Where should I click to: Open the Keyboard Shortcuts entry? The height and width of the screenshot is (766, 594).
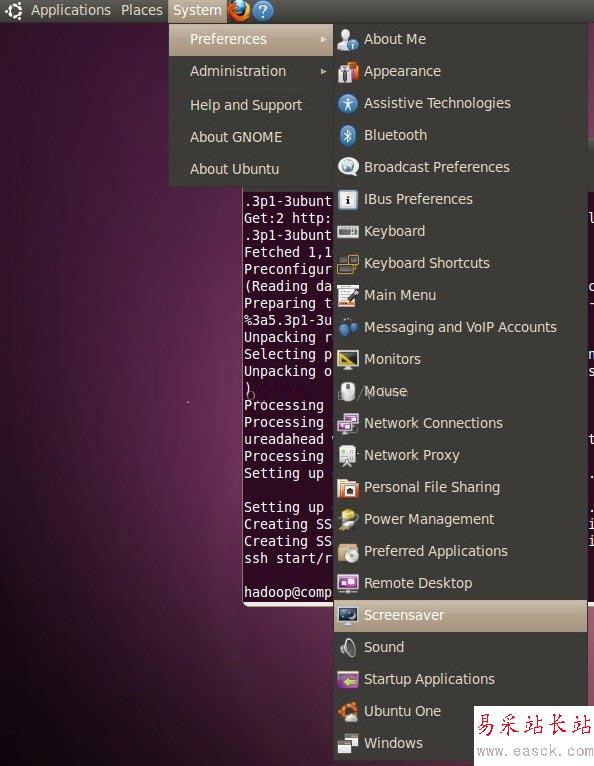[460, 263]
